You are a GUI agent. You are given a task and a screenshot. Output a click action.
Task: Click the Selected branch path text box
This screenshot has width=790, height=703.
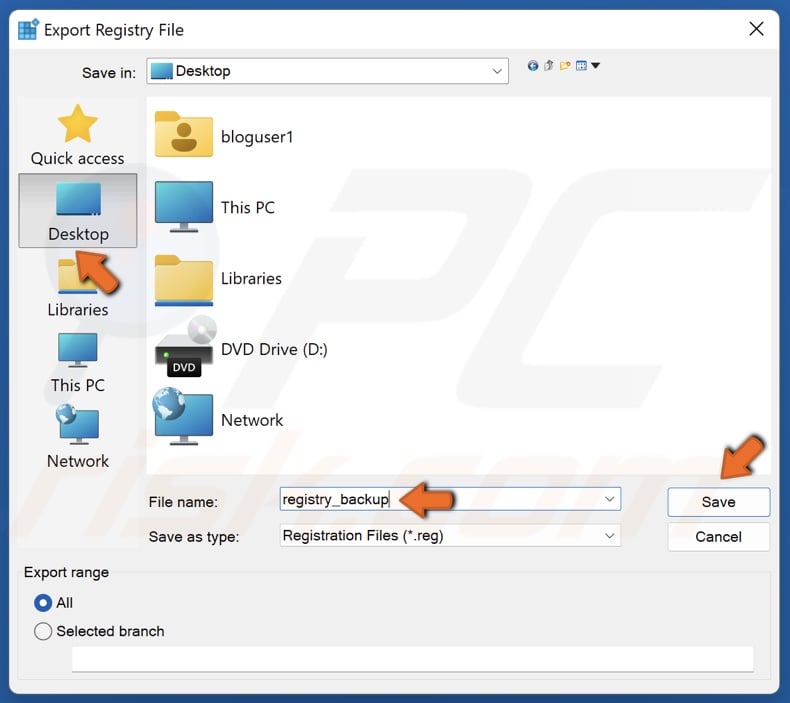tap(413, 659)
